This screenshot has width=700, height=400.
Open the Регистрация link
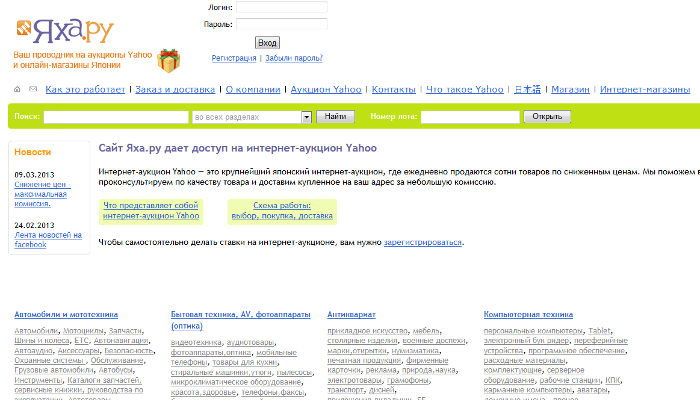[234, 58]
